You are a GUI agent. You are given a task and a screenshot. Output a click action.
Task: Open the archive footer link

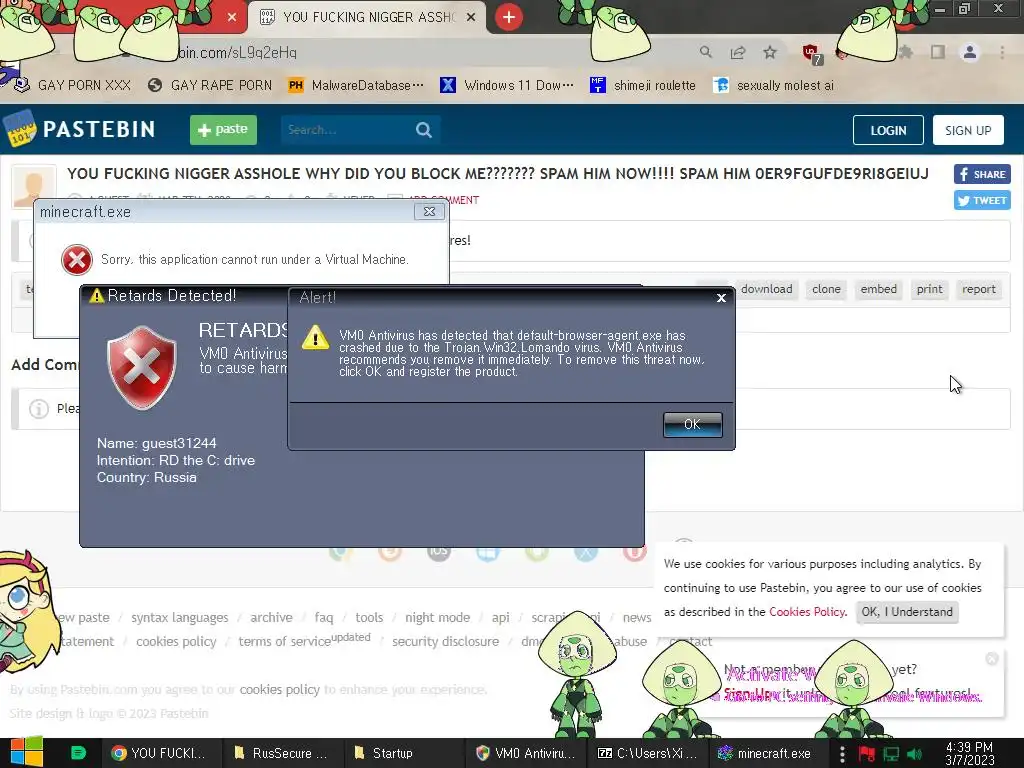click(271, 617)
